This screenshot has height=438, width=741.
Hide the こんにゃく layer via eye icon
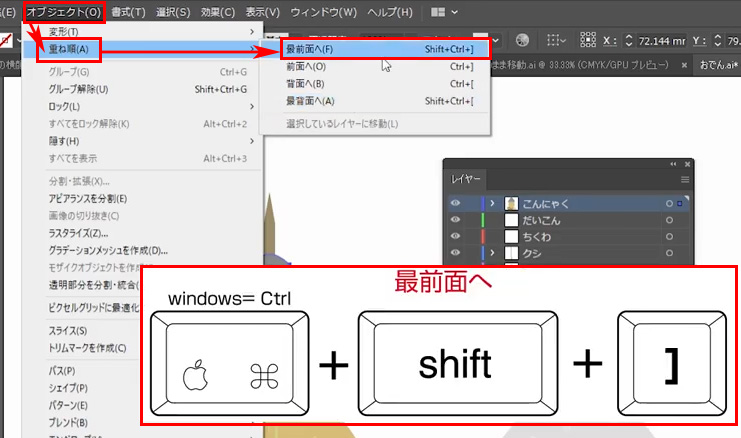(x=455, y=203)
